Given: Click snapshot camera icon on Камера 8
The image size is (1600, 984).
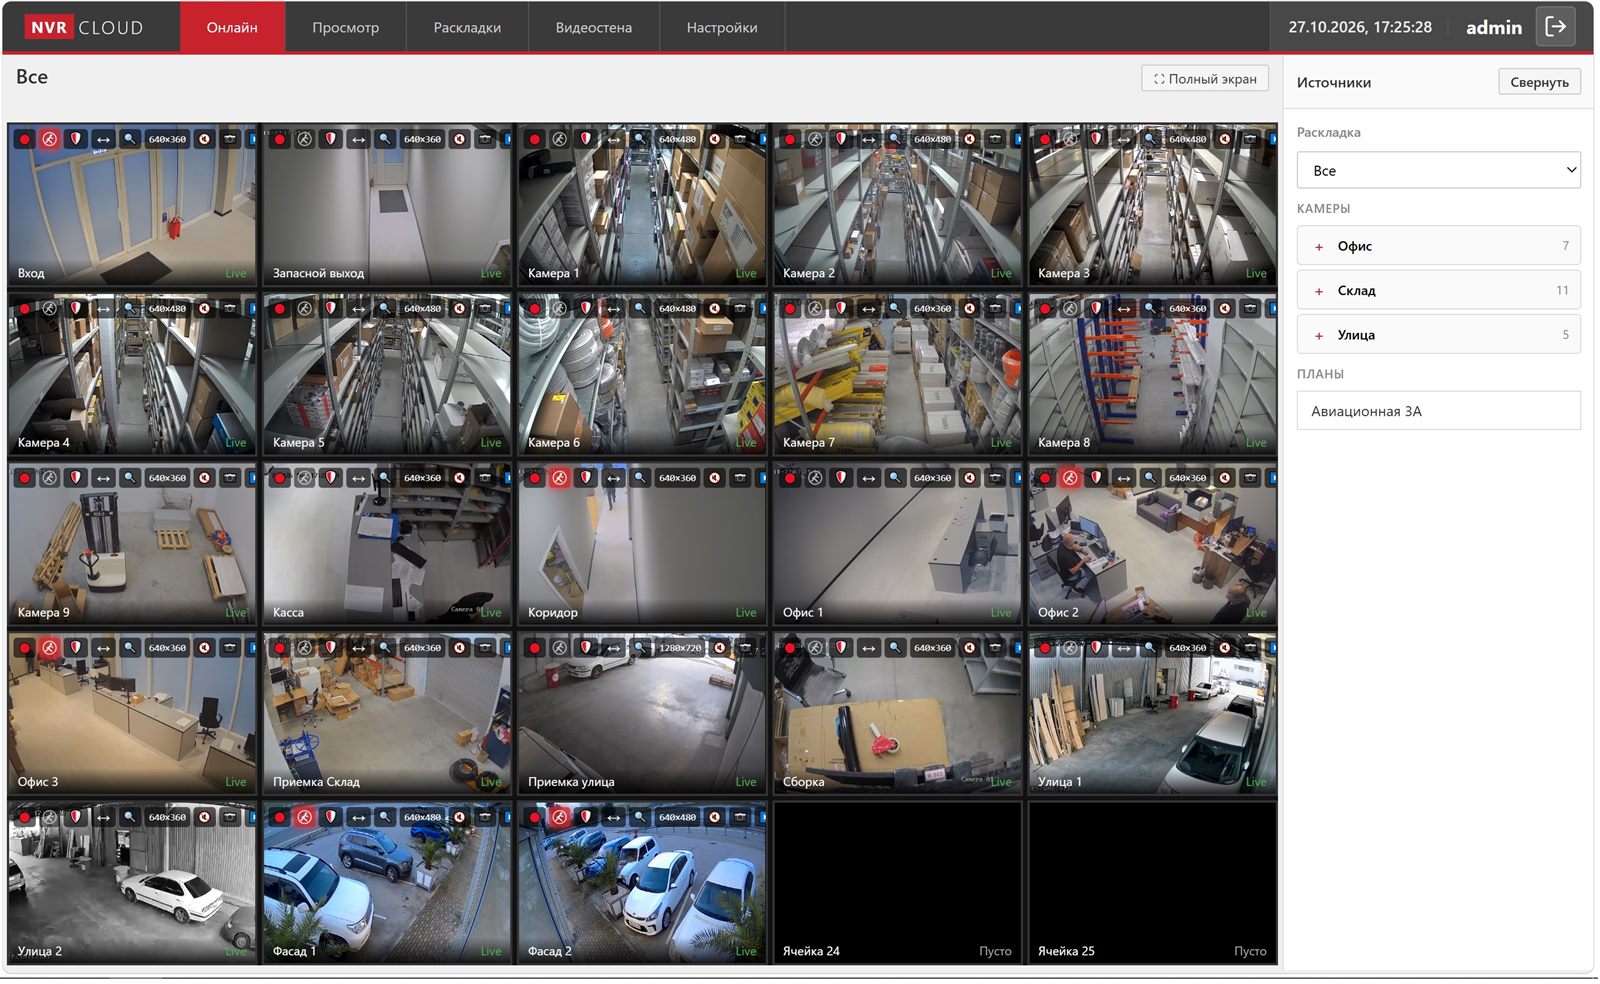Looking at the screenshot, I should tap(1250, 309).
